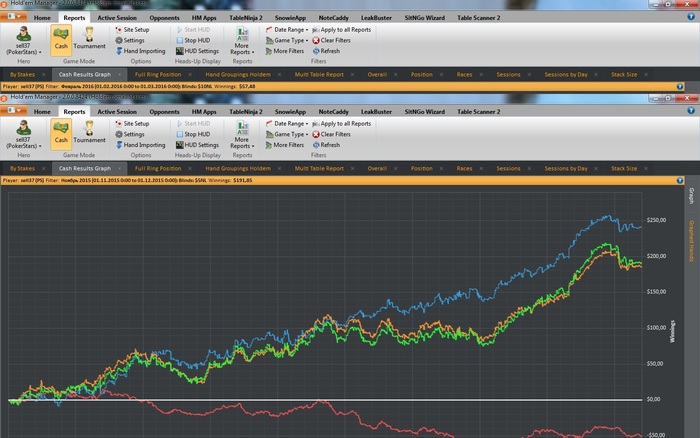The image size is (700, 438).
Task: Switch to Overall report in top window
Action: (x=377, y=75)
